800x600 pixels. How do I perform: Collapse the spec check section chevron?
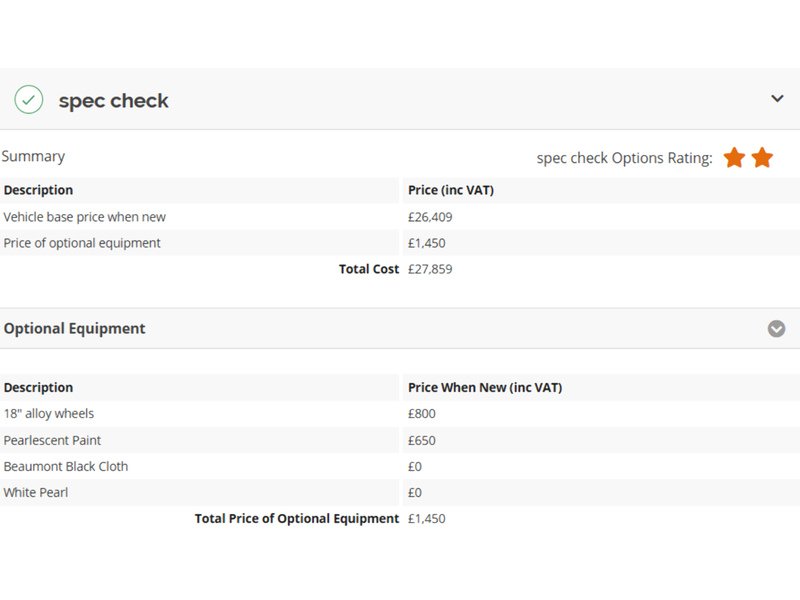(x=777, y=99)
